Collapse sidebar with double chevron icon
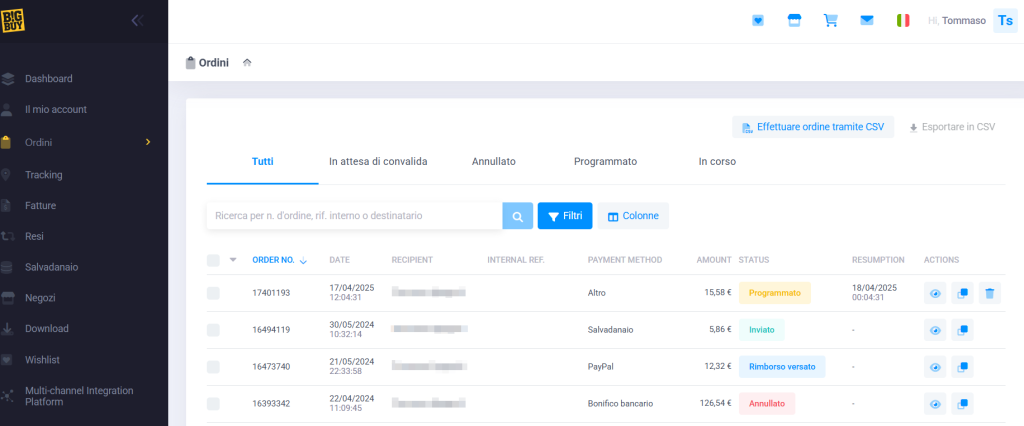This screenshot has height=426, width=1024. (137, 20)
